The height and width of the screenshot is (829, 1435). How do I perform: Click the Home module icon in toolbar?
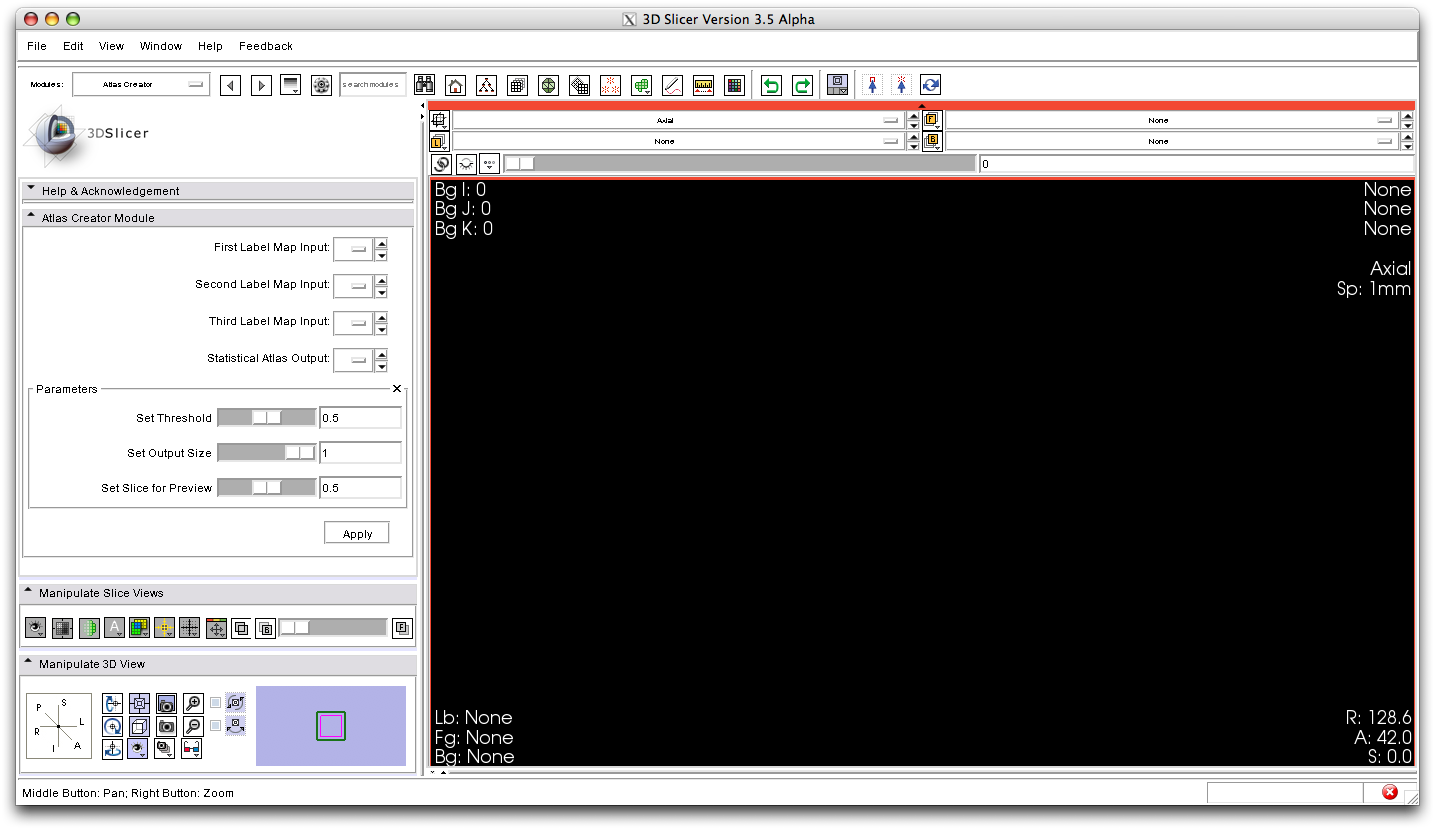pos(455,86)
